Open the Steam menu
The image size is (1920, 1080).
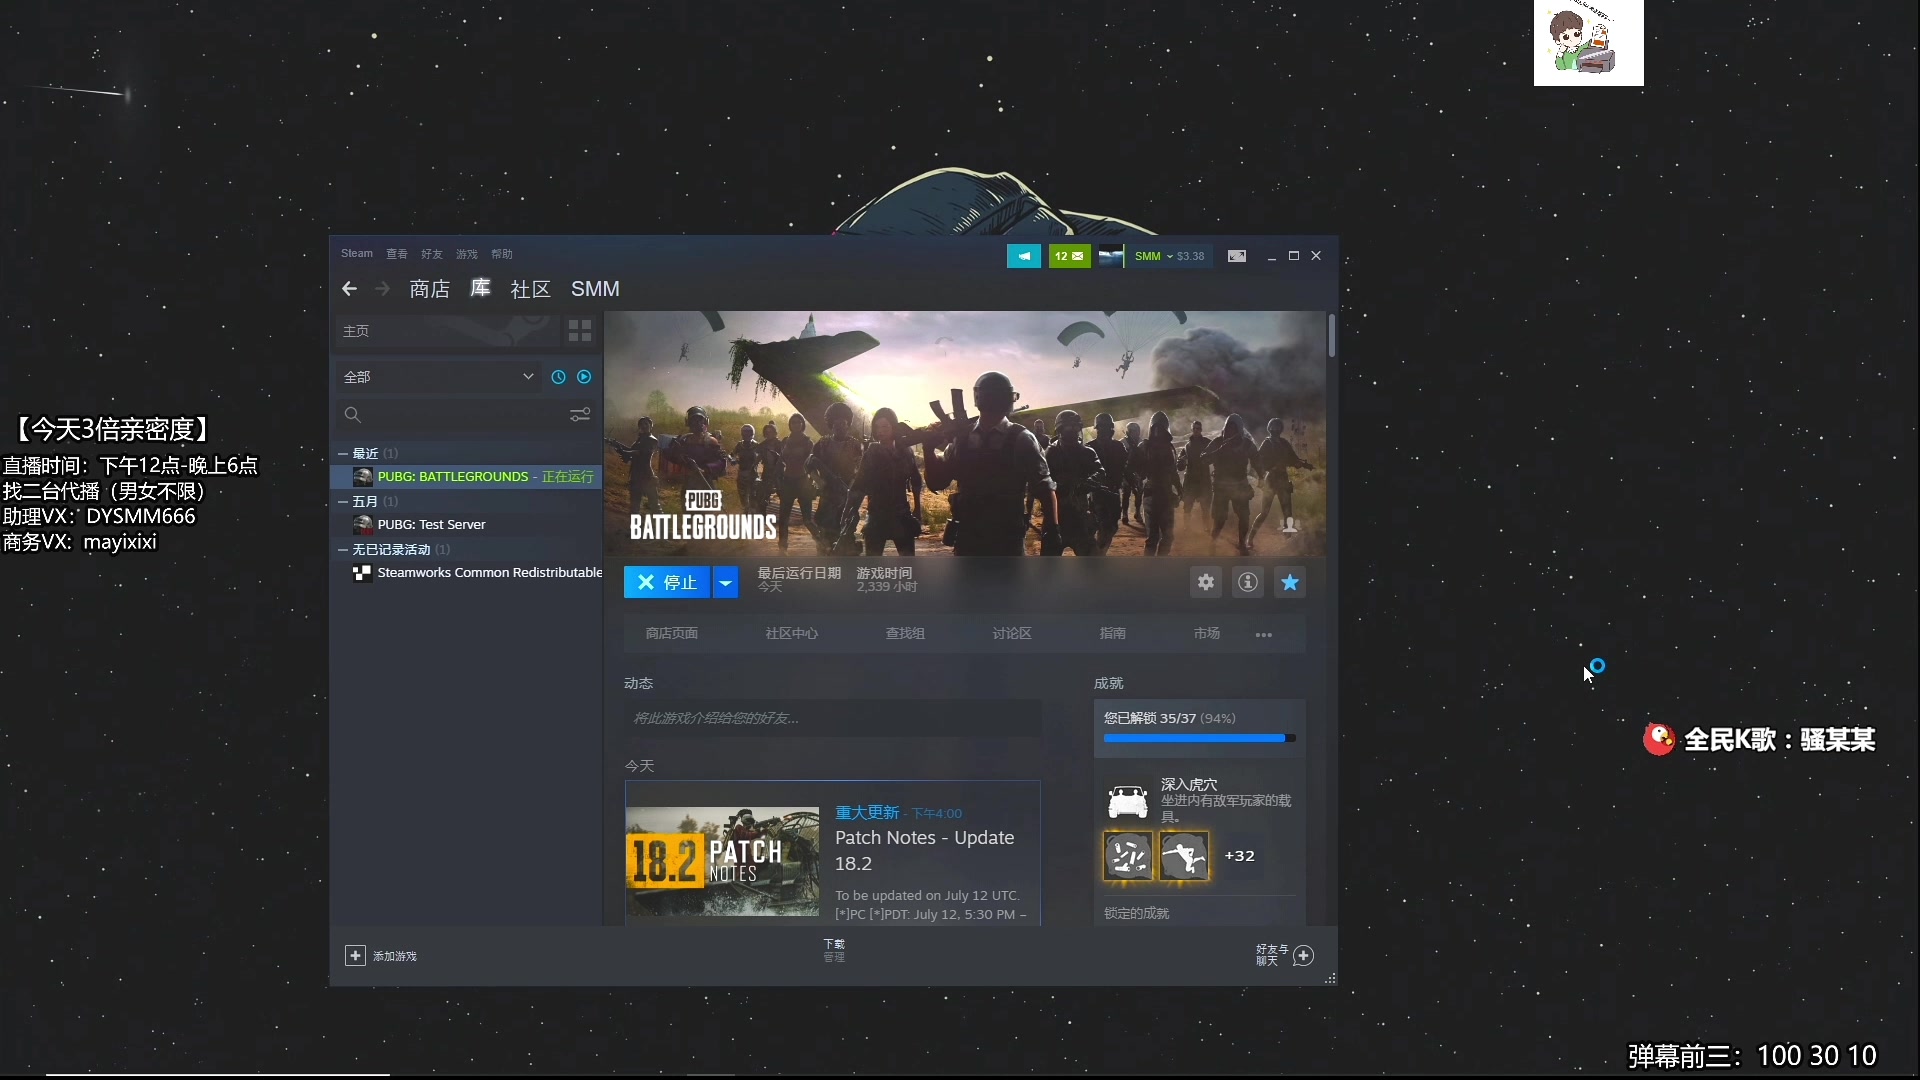[357, 254]
